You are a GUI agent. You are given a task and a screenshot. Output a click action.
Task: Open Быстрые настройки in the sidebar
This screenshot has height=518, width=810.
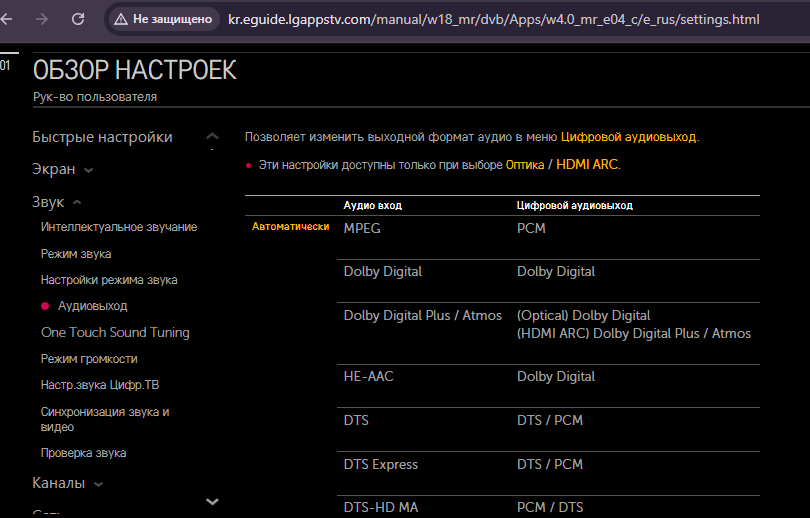pos(102,137)
